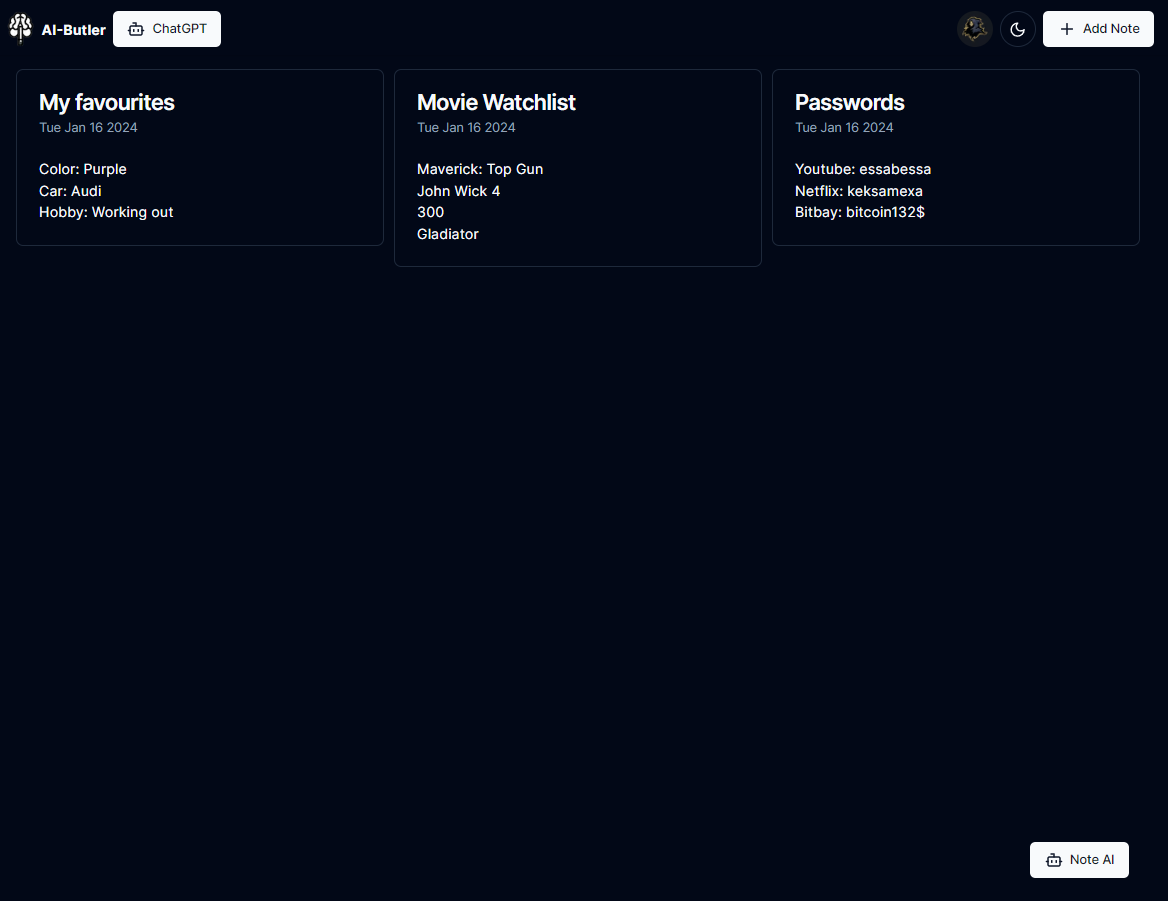Open the Note AI chat button
Screen dimensions: 1168x901
point(1079,860)
